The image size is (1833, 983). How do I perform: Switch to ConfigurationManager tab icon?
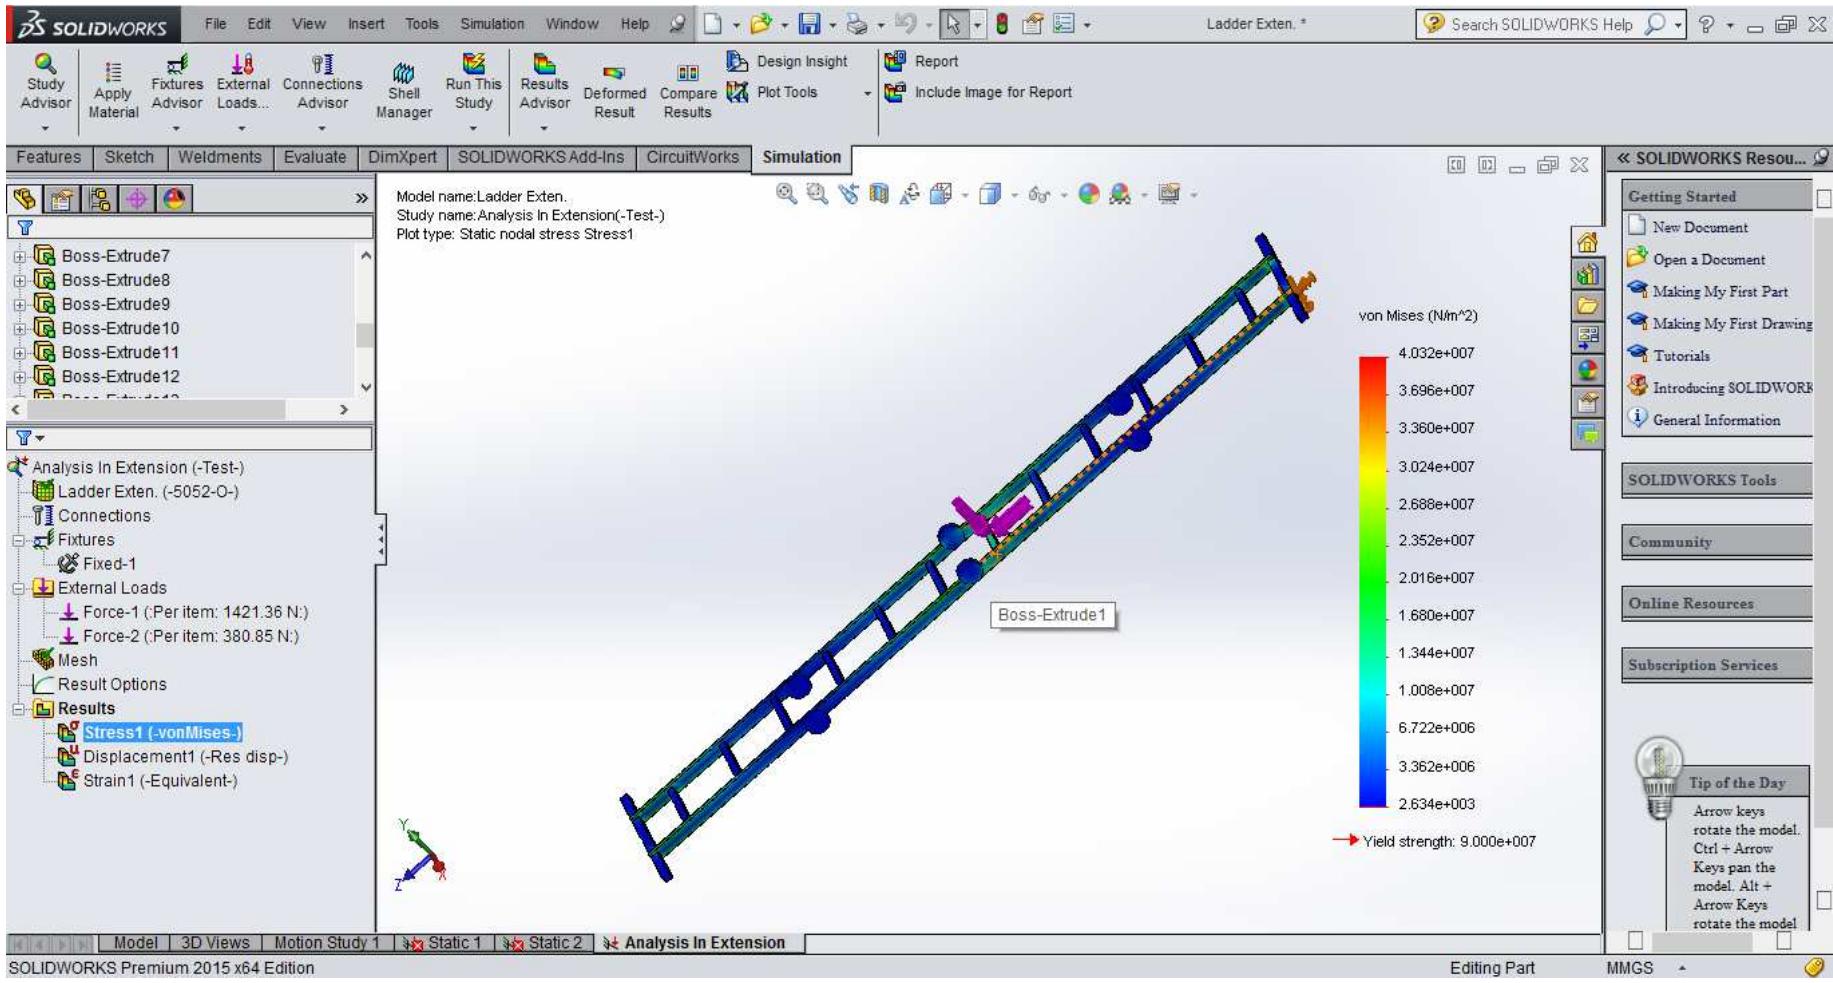[99, 199]
